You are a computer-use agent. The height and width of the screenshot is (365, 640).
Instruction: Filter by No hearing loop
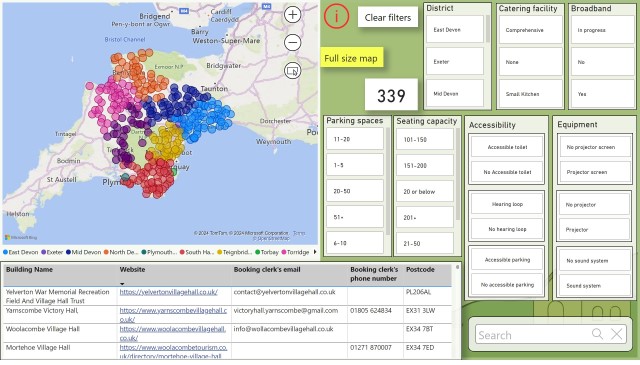coord(507,229)
